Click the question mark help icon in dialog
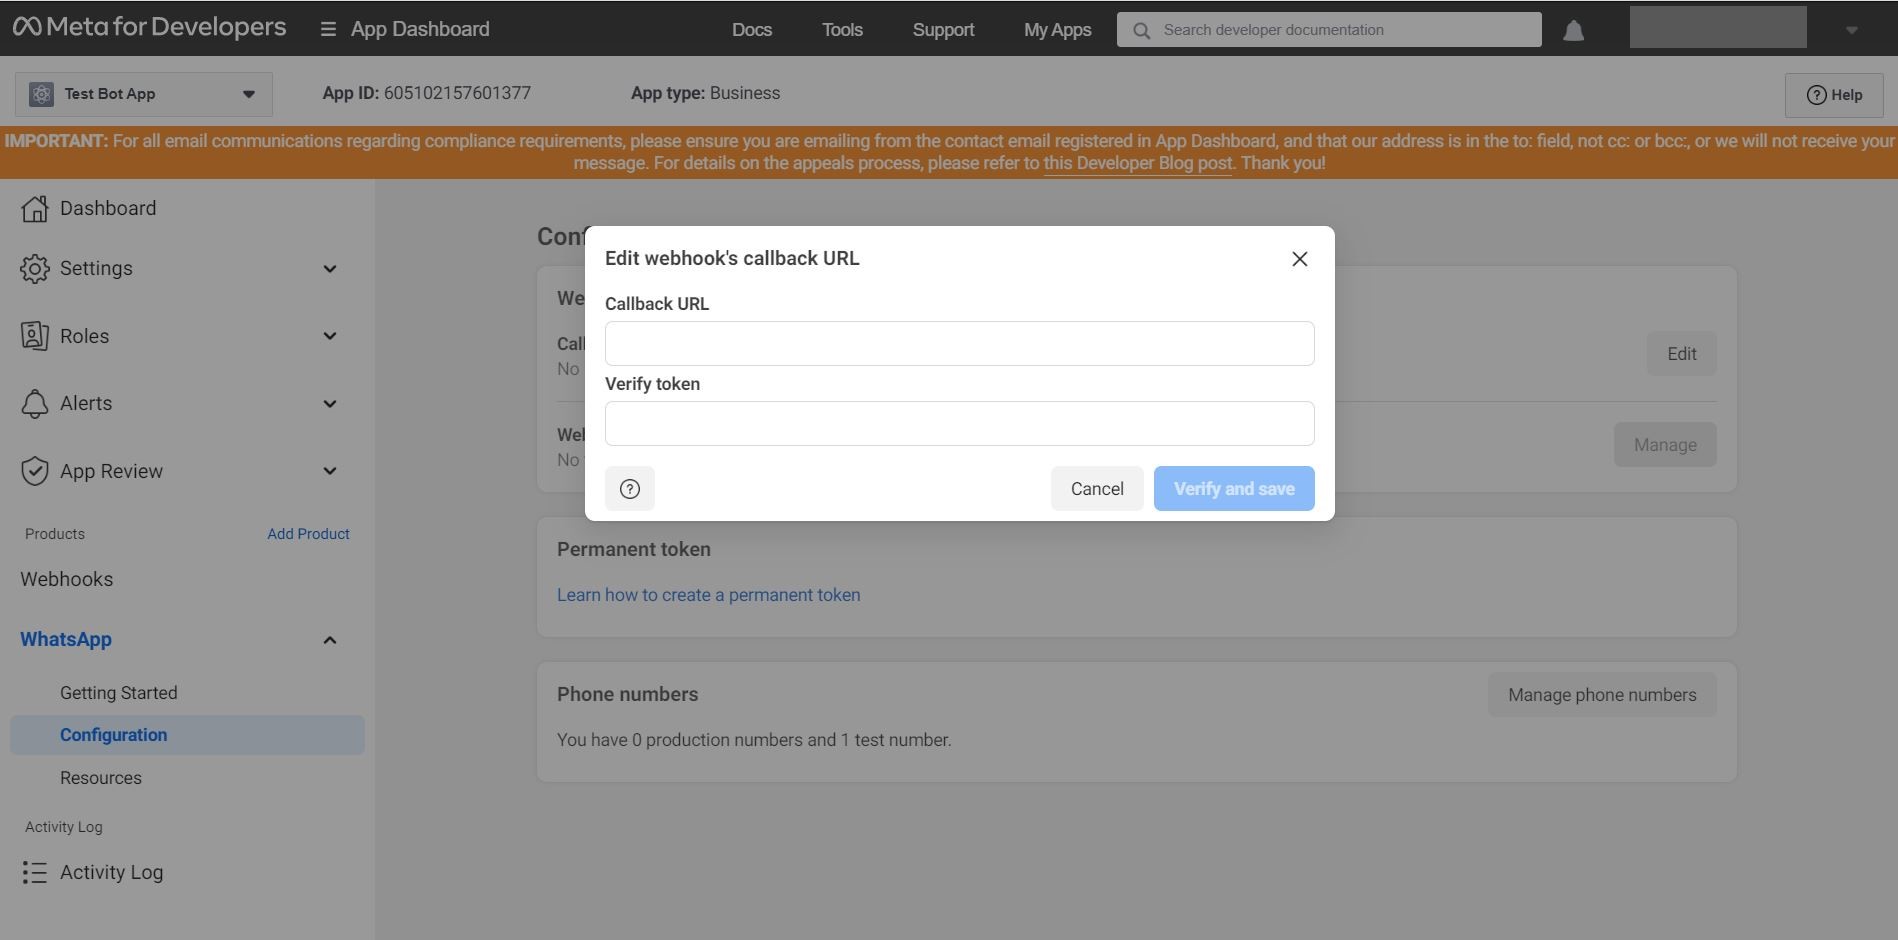 coord(630,489)
